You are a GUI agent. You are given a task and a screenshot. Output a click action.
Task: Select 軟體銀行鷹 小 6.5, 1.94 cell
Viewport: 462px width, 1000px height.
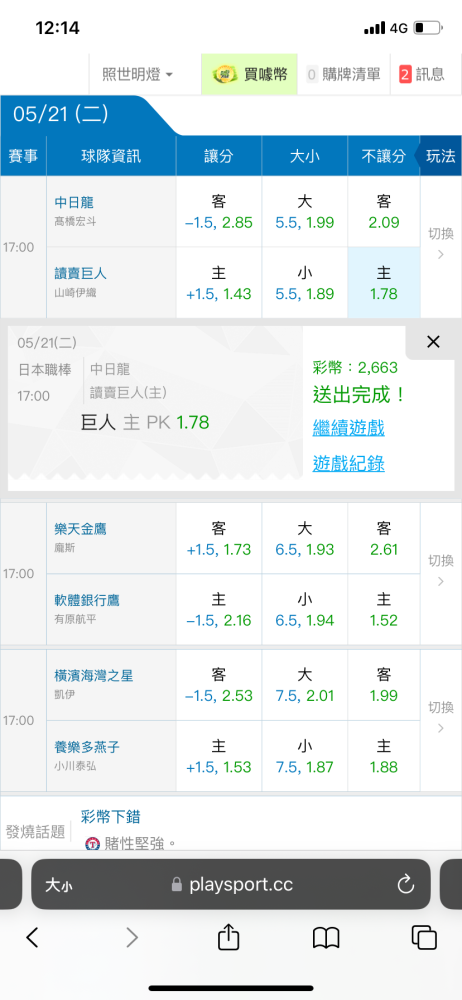tap(304, 610)
